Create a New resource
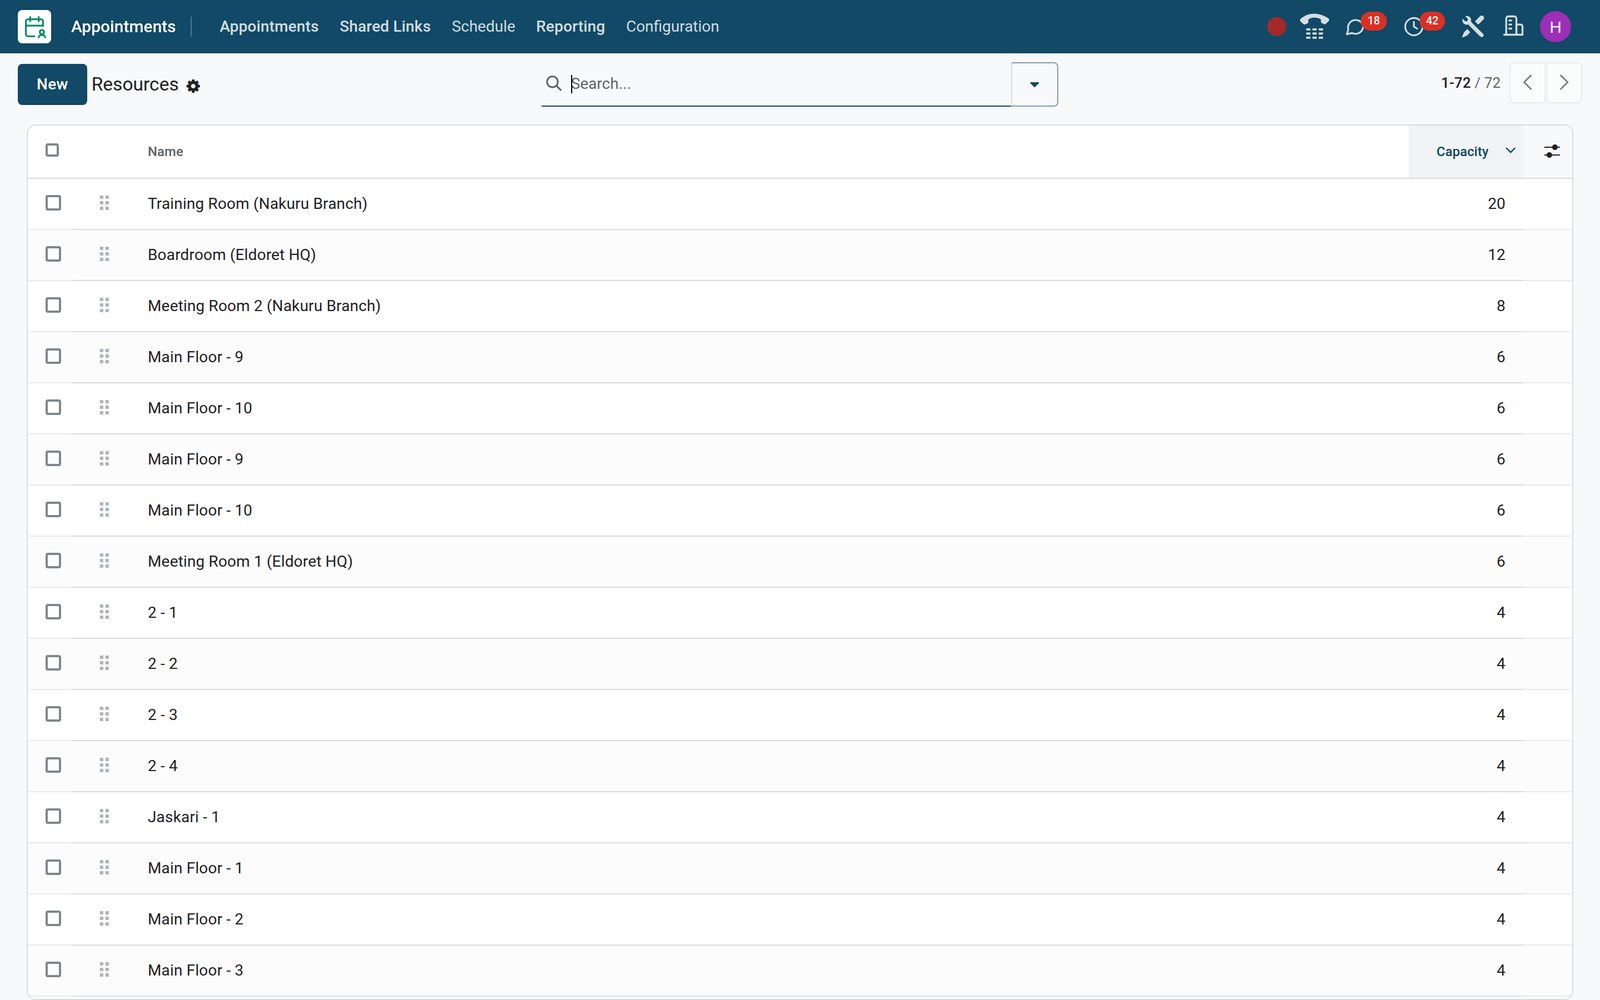 [x=52, y=84]
